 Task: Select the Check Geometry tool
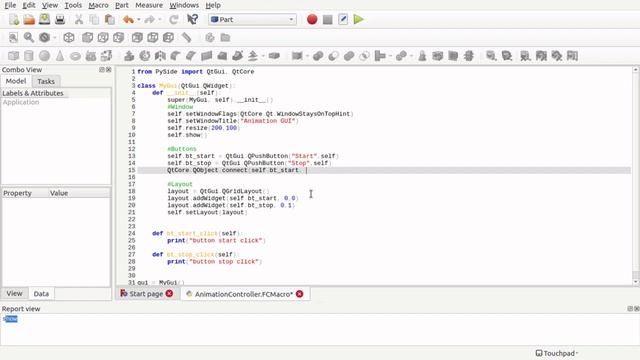(422, 56)
